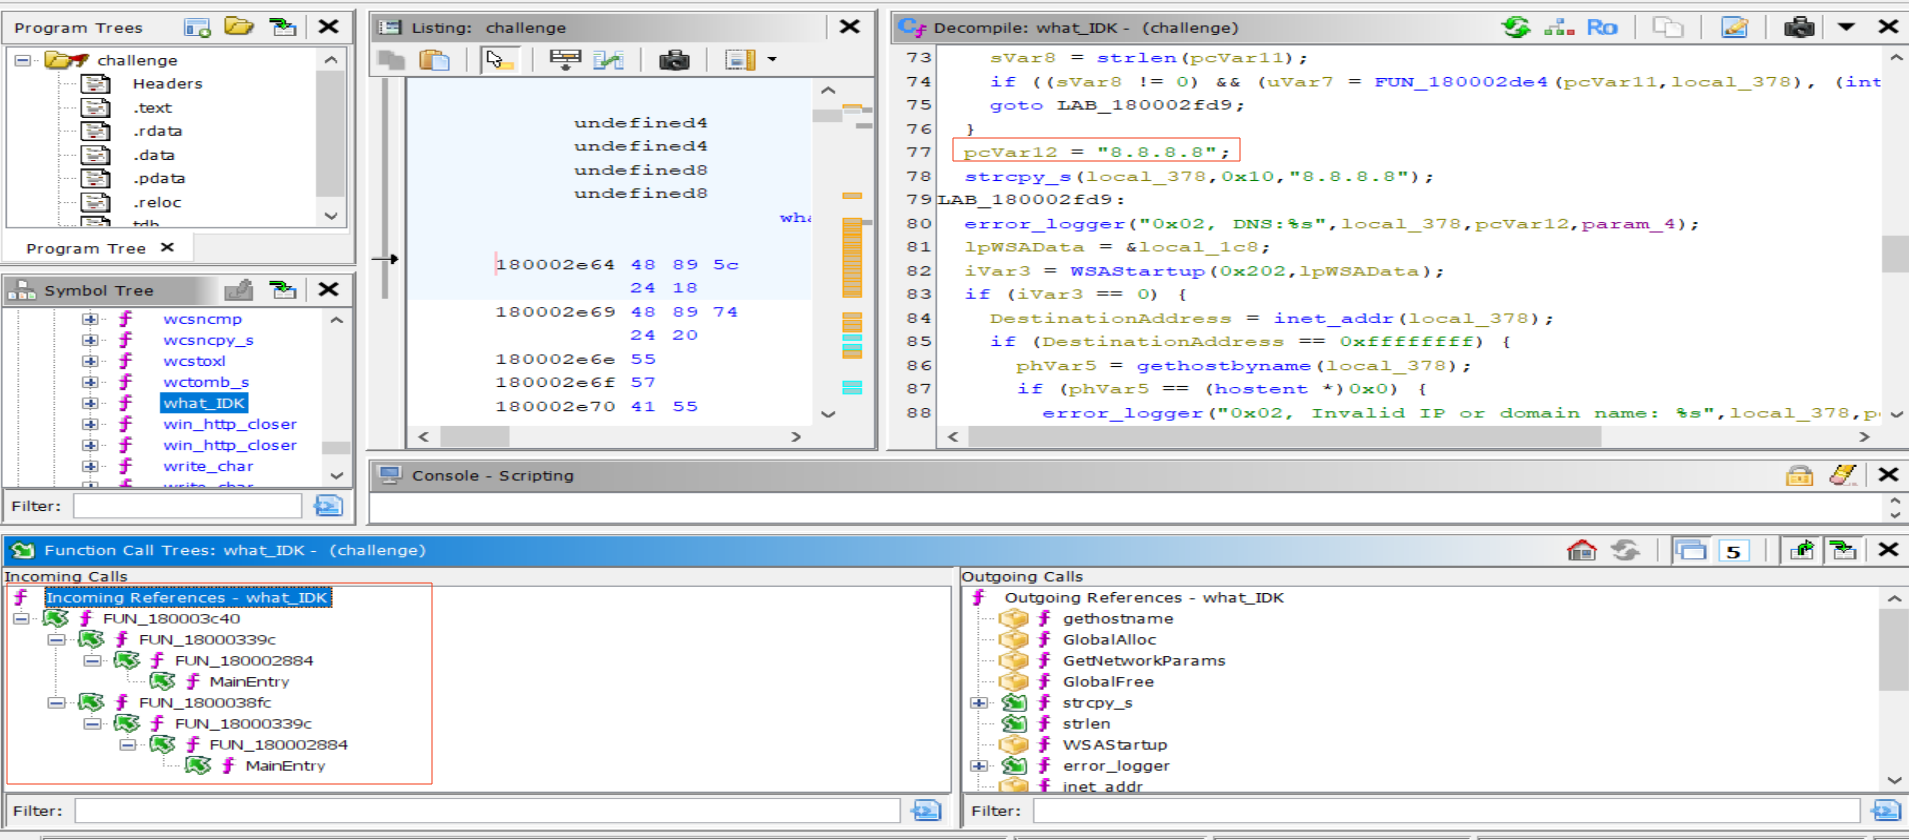The width and height of the screenshot is (1909, 840).
Task: Expand strcpy_s in Outgoing Calls
Action: [979, 703]
